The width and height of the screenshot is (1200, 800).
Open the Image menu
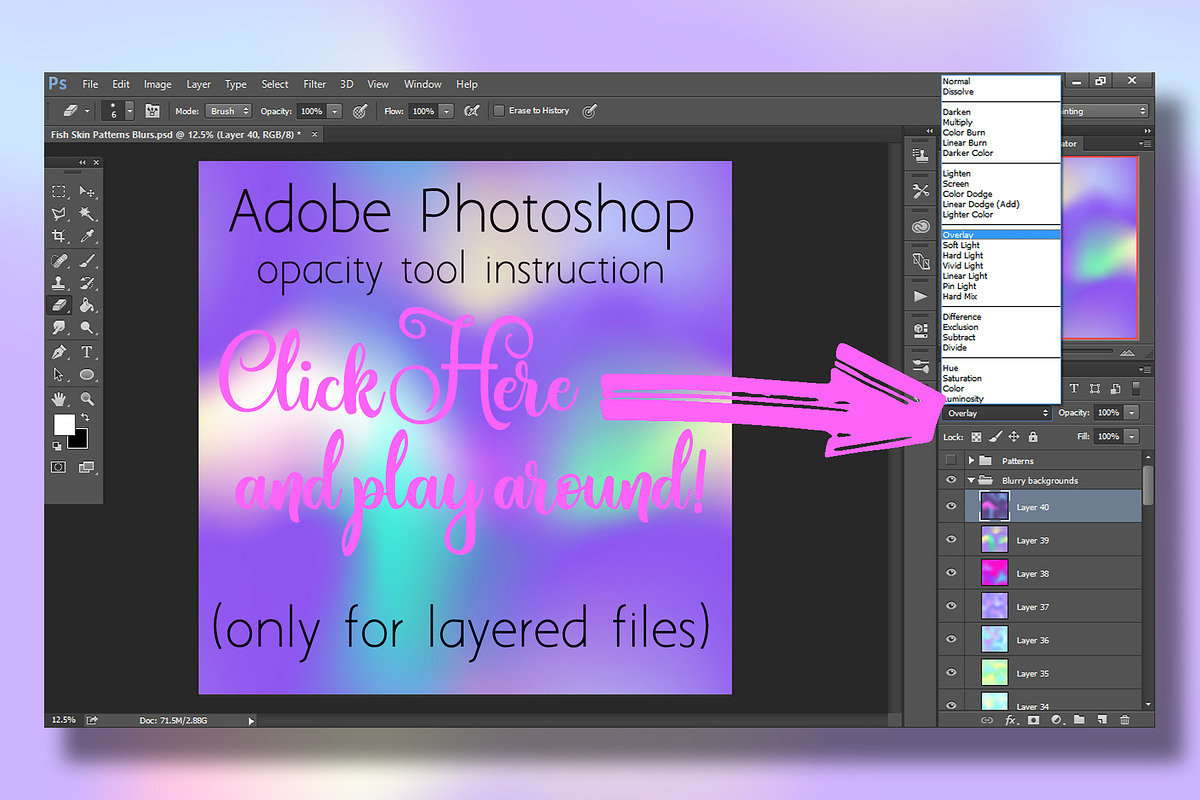click(157, 84)
